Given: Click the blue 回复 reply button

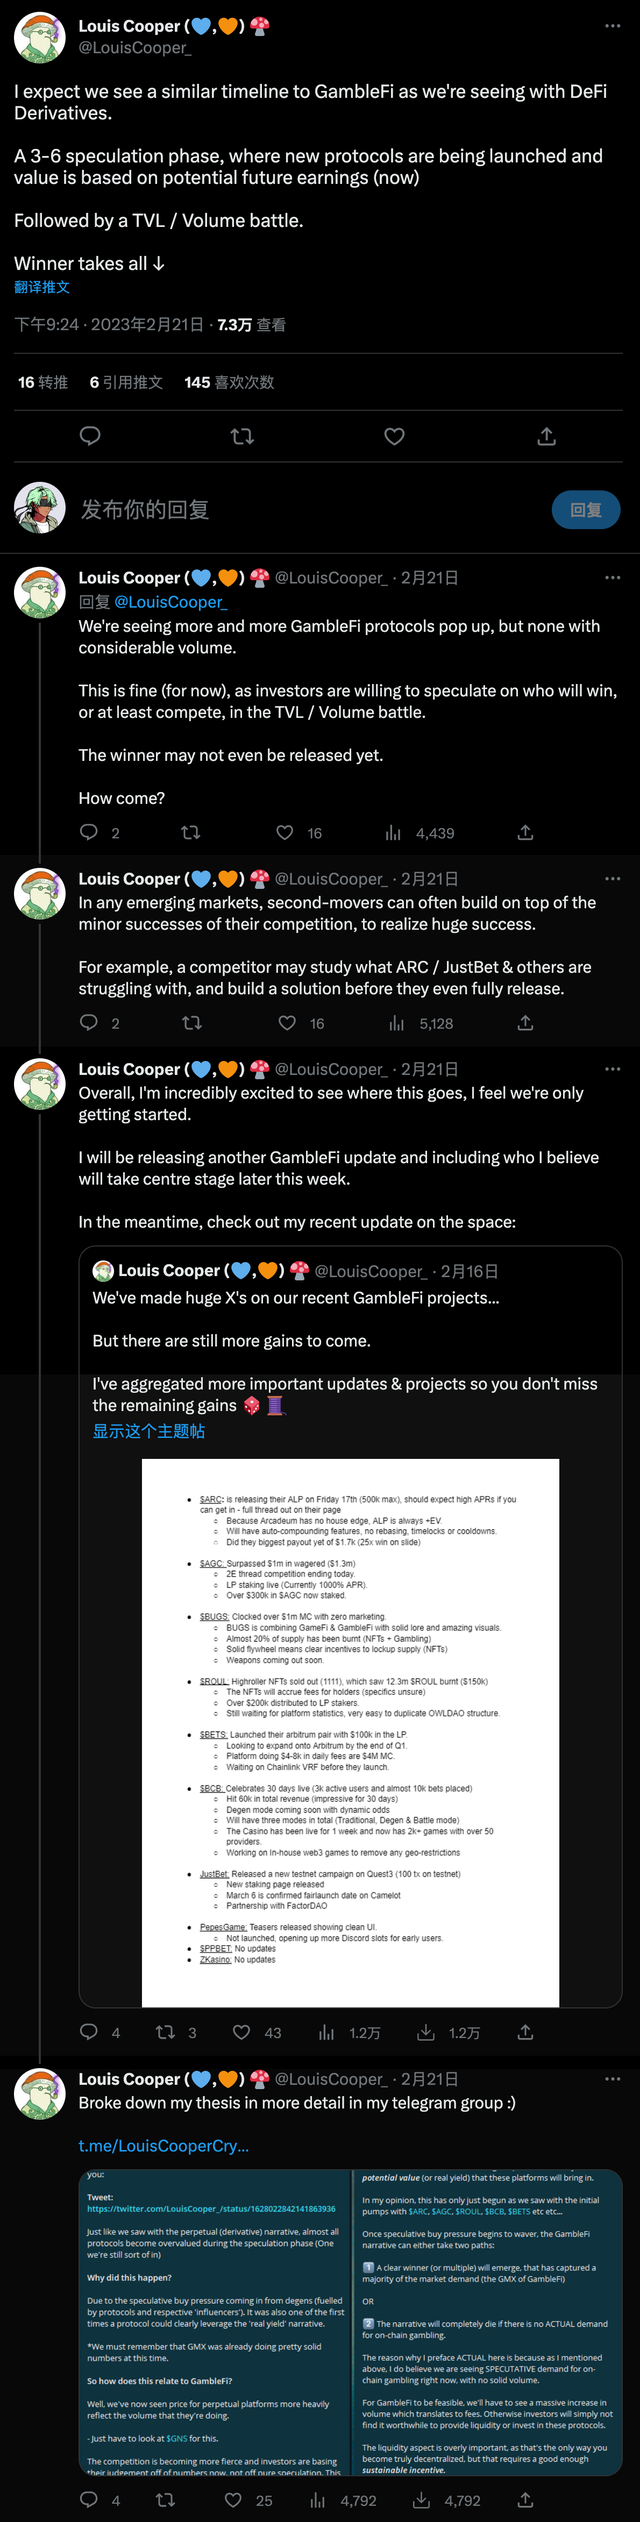Looking at the screenshot, I should coord(585,510).
